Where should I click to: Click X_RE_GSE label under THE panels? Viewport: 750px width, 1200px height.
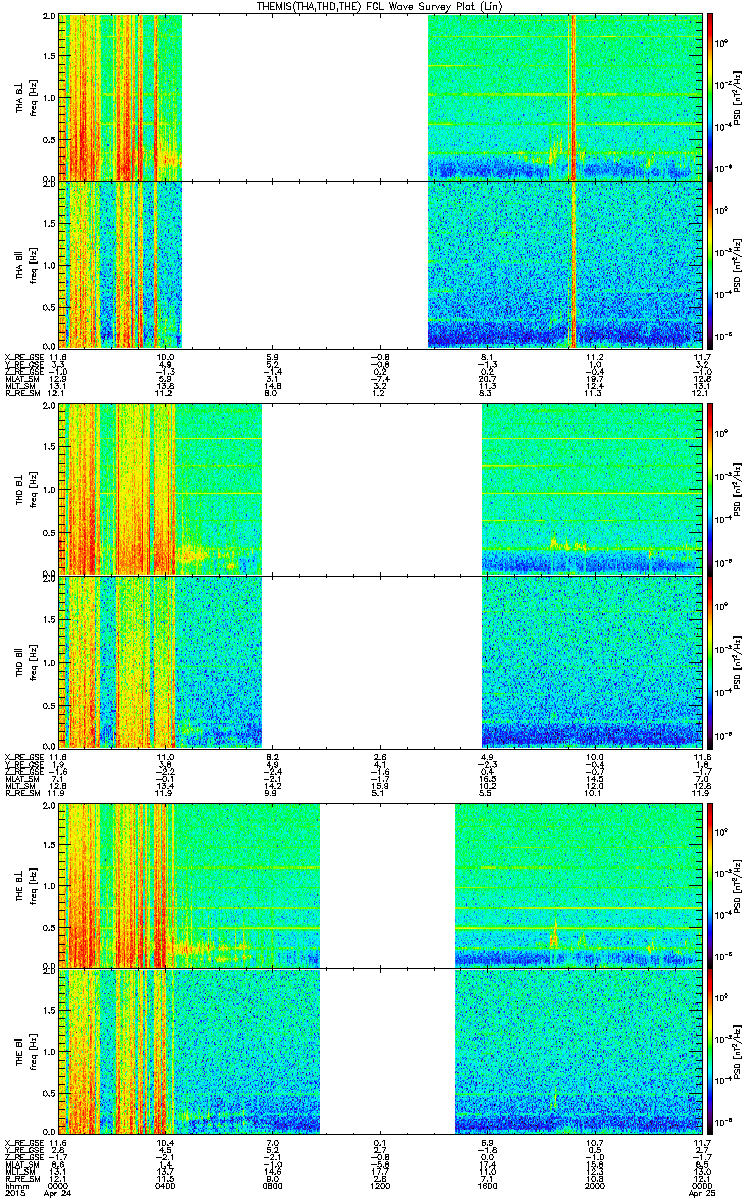point(25,1143)
